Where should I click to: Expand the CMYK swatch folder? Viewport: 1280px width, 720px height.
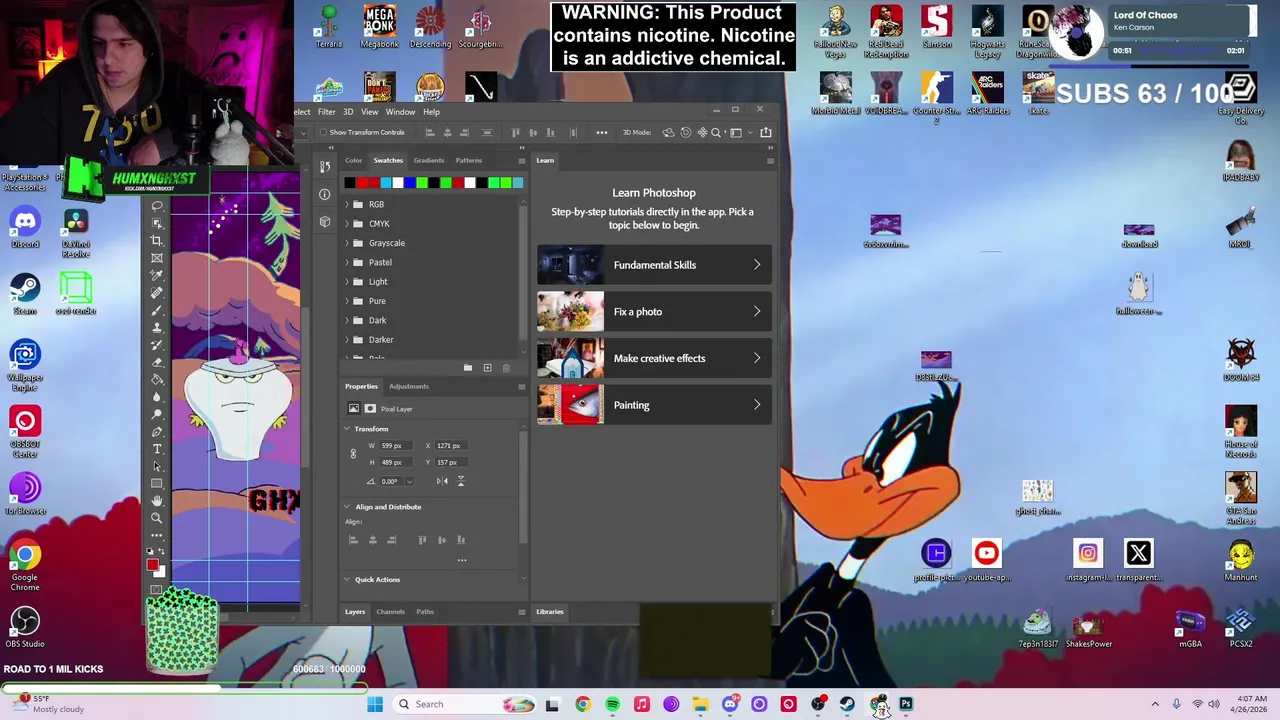point(347,223)
